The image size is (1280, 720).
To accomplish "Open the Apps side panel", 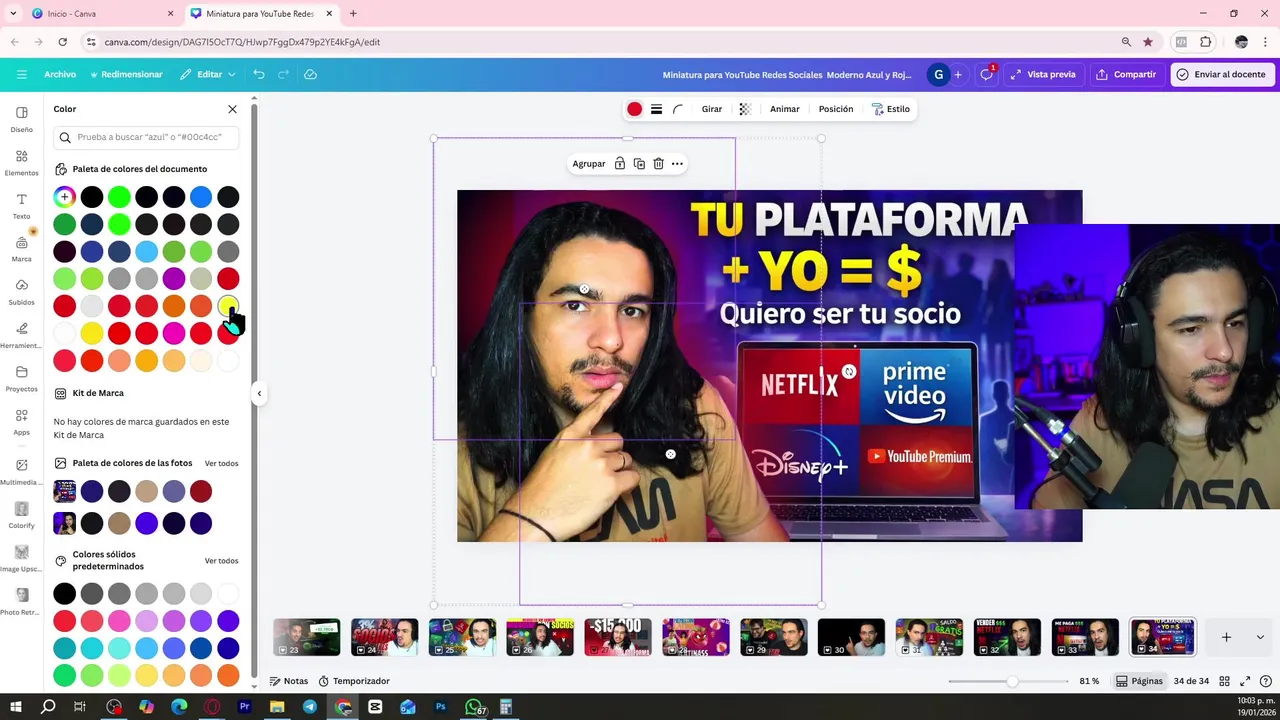I will [21, 421].
